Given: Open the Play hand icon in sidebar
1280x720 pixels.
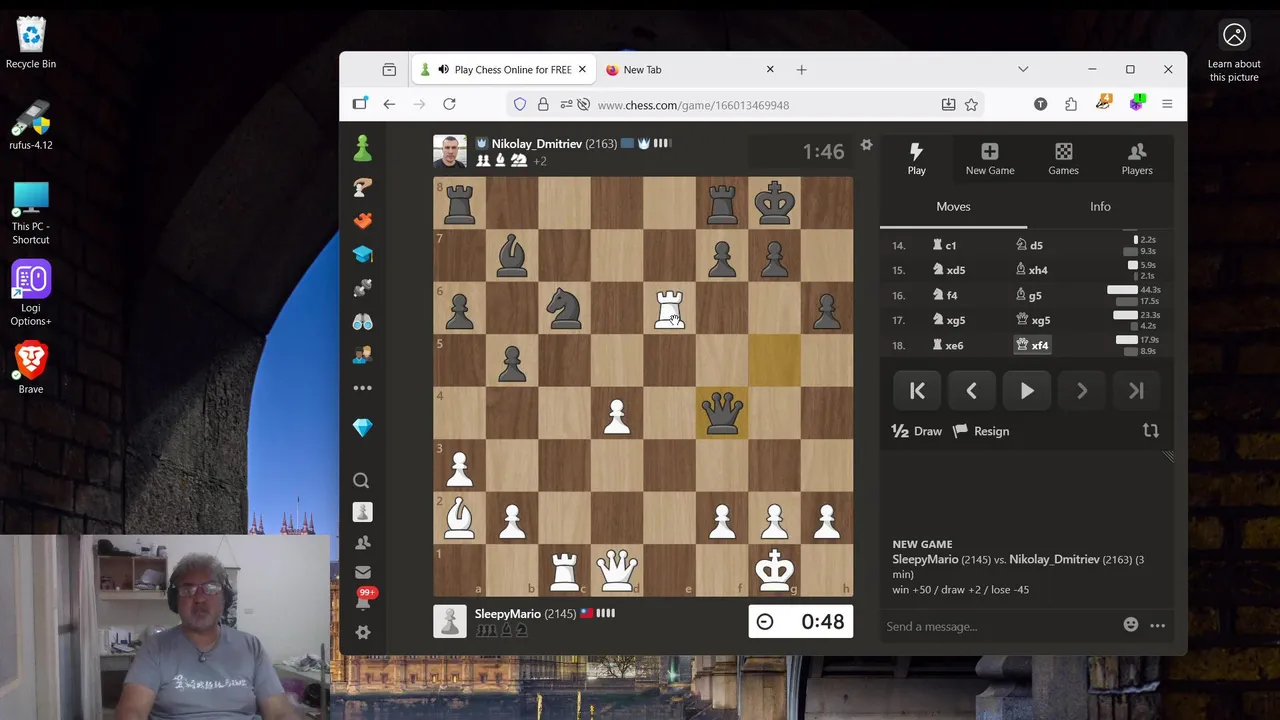Looking at the screenshot, I should [x=362, y=187].
